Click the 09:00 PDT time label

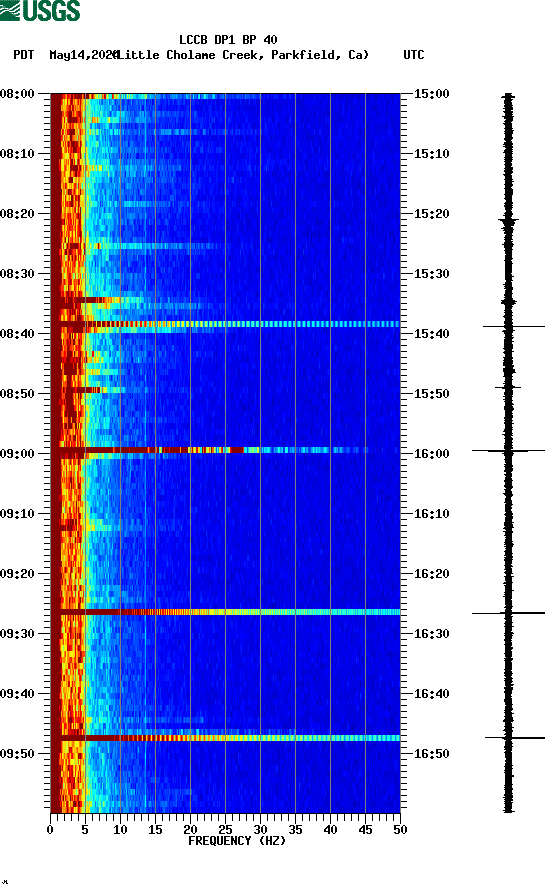coord(18,454)
